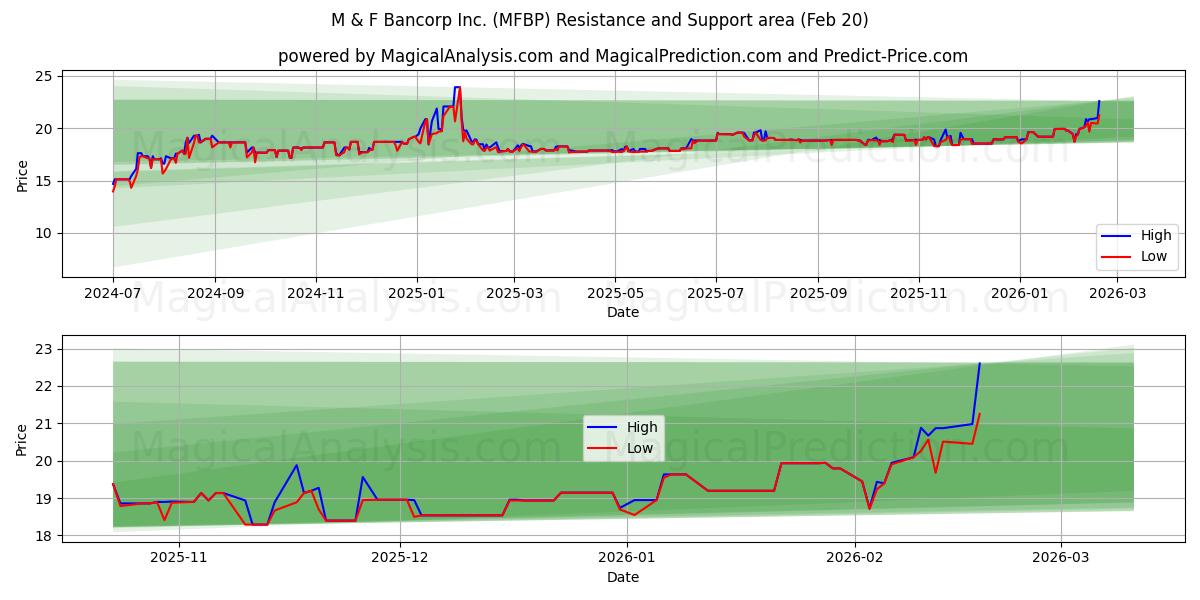
Task: Click the top chart x-axis label 2025-03
Action: click(514, 295)
